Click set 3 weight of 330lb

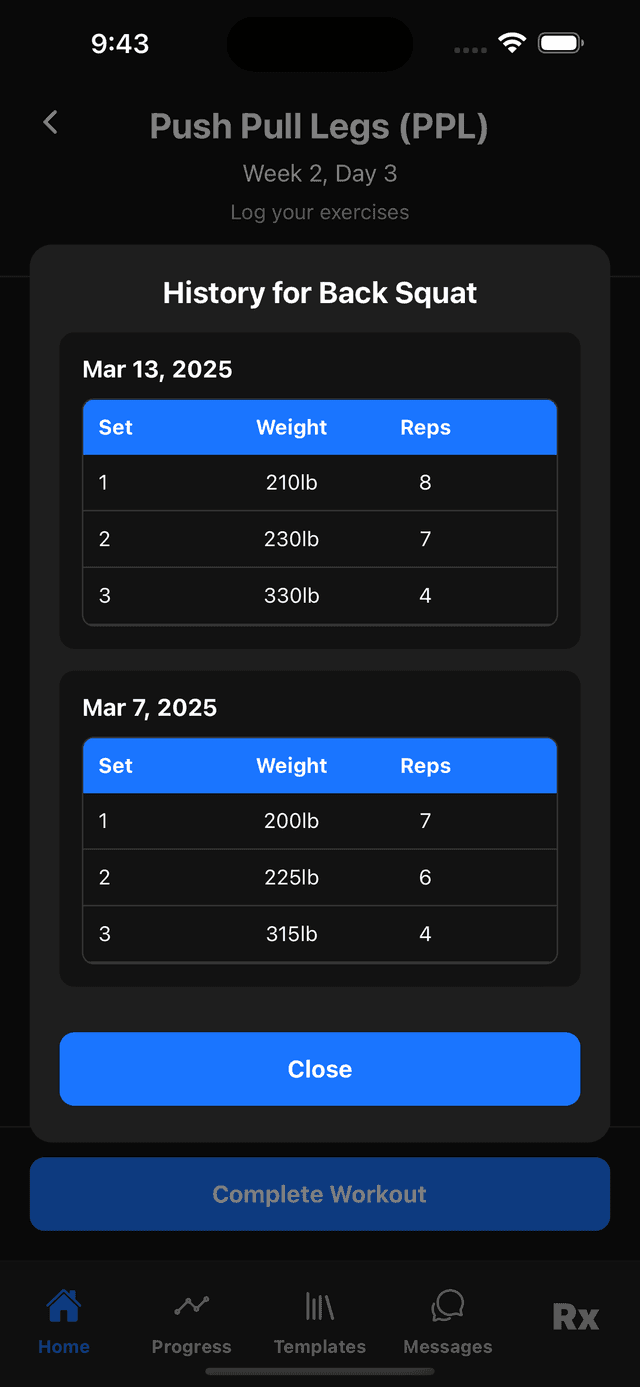point(291,594)
